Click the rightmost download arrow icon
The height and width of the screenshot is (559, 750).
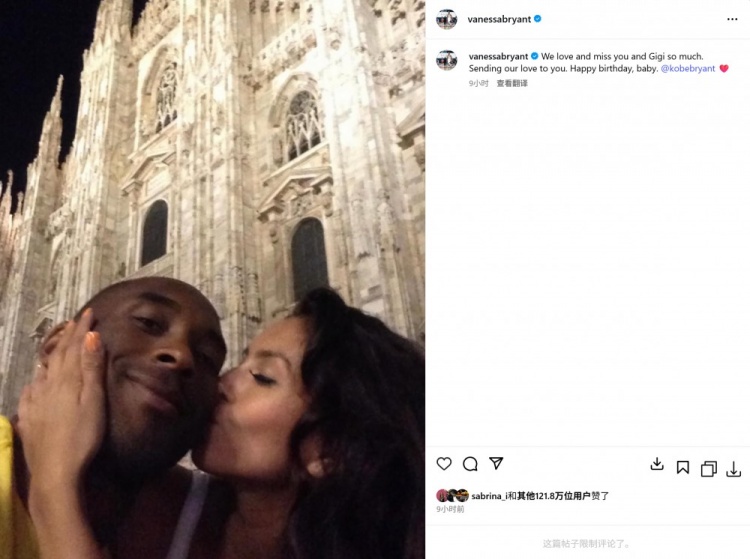coord(733,469)
